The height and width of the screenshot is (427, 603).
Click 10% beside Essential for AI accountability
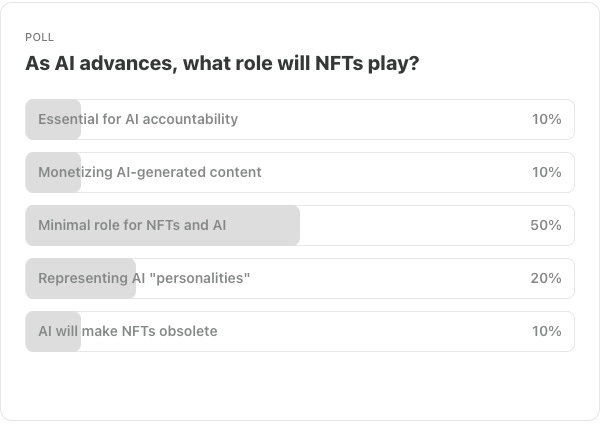546,120
